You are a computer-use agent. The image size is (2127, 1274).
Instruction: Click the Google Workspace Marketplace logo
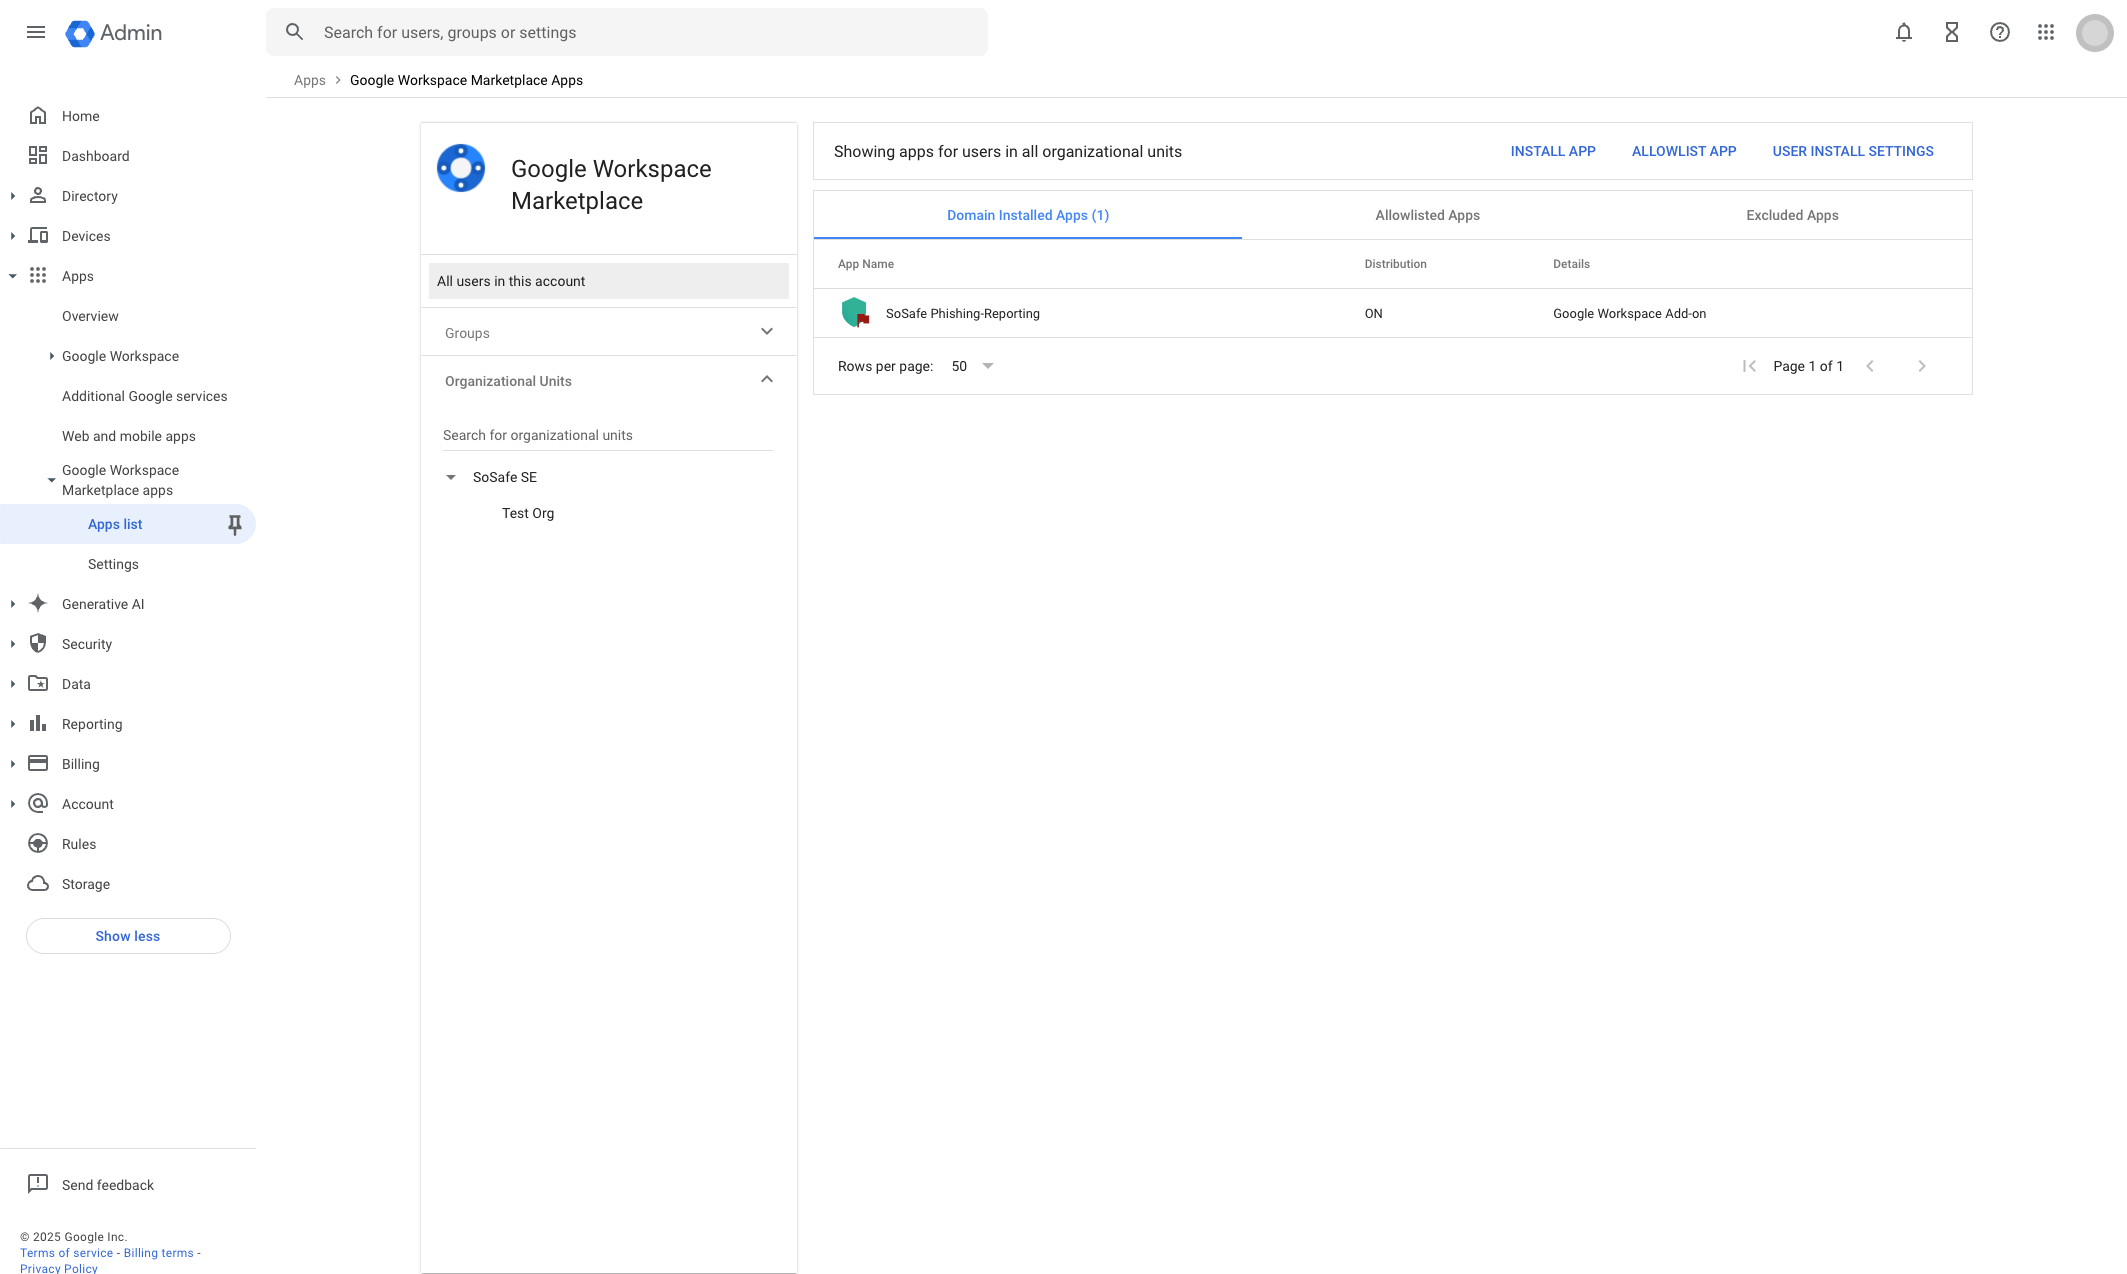(461, 168)
